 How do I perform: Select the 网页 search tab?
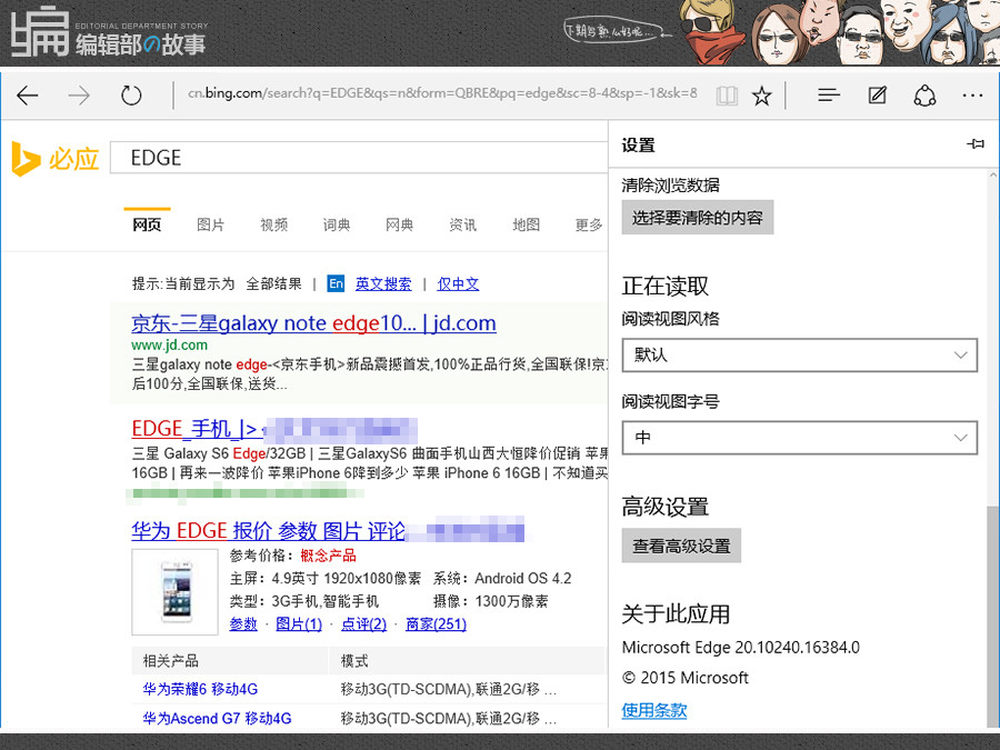click(x=147, y=224)
